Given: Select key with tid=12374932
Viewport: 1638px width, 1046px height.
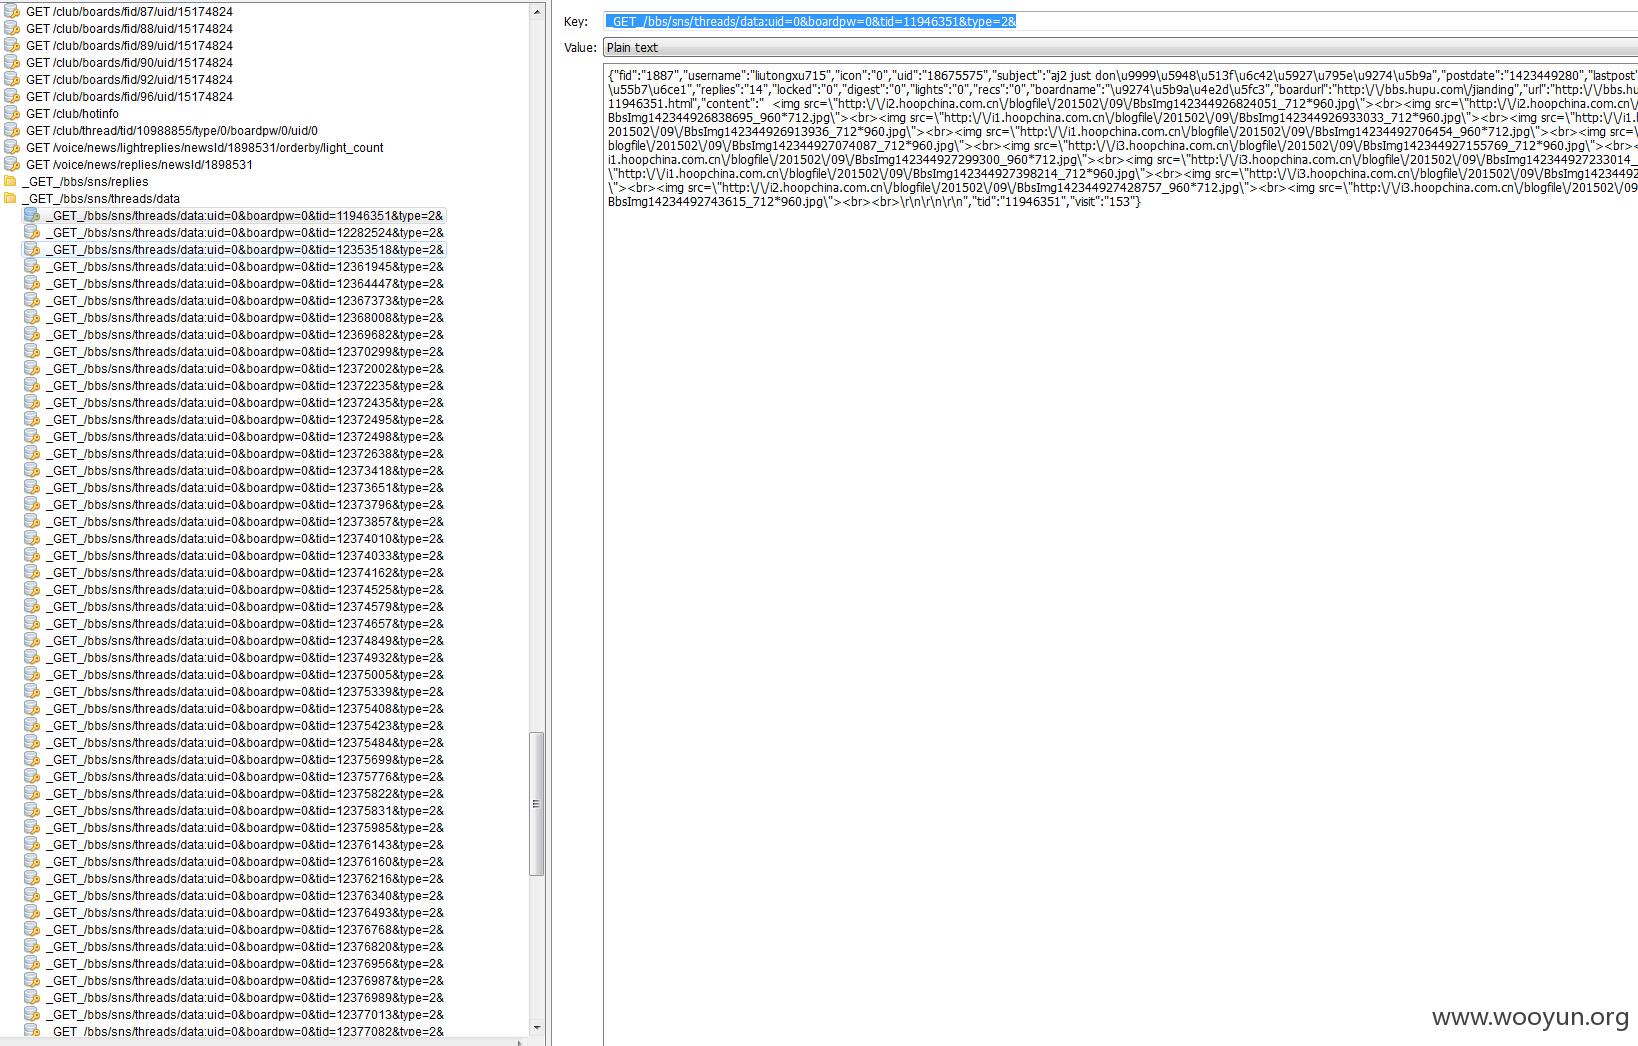Looking at the screenshot, I should click(245, 657).
